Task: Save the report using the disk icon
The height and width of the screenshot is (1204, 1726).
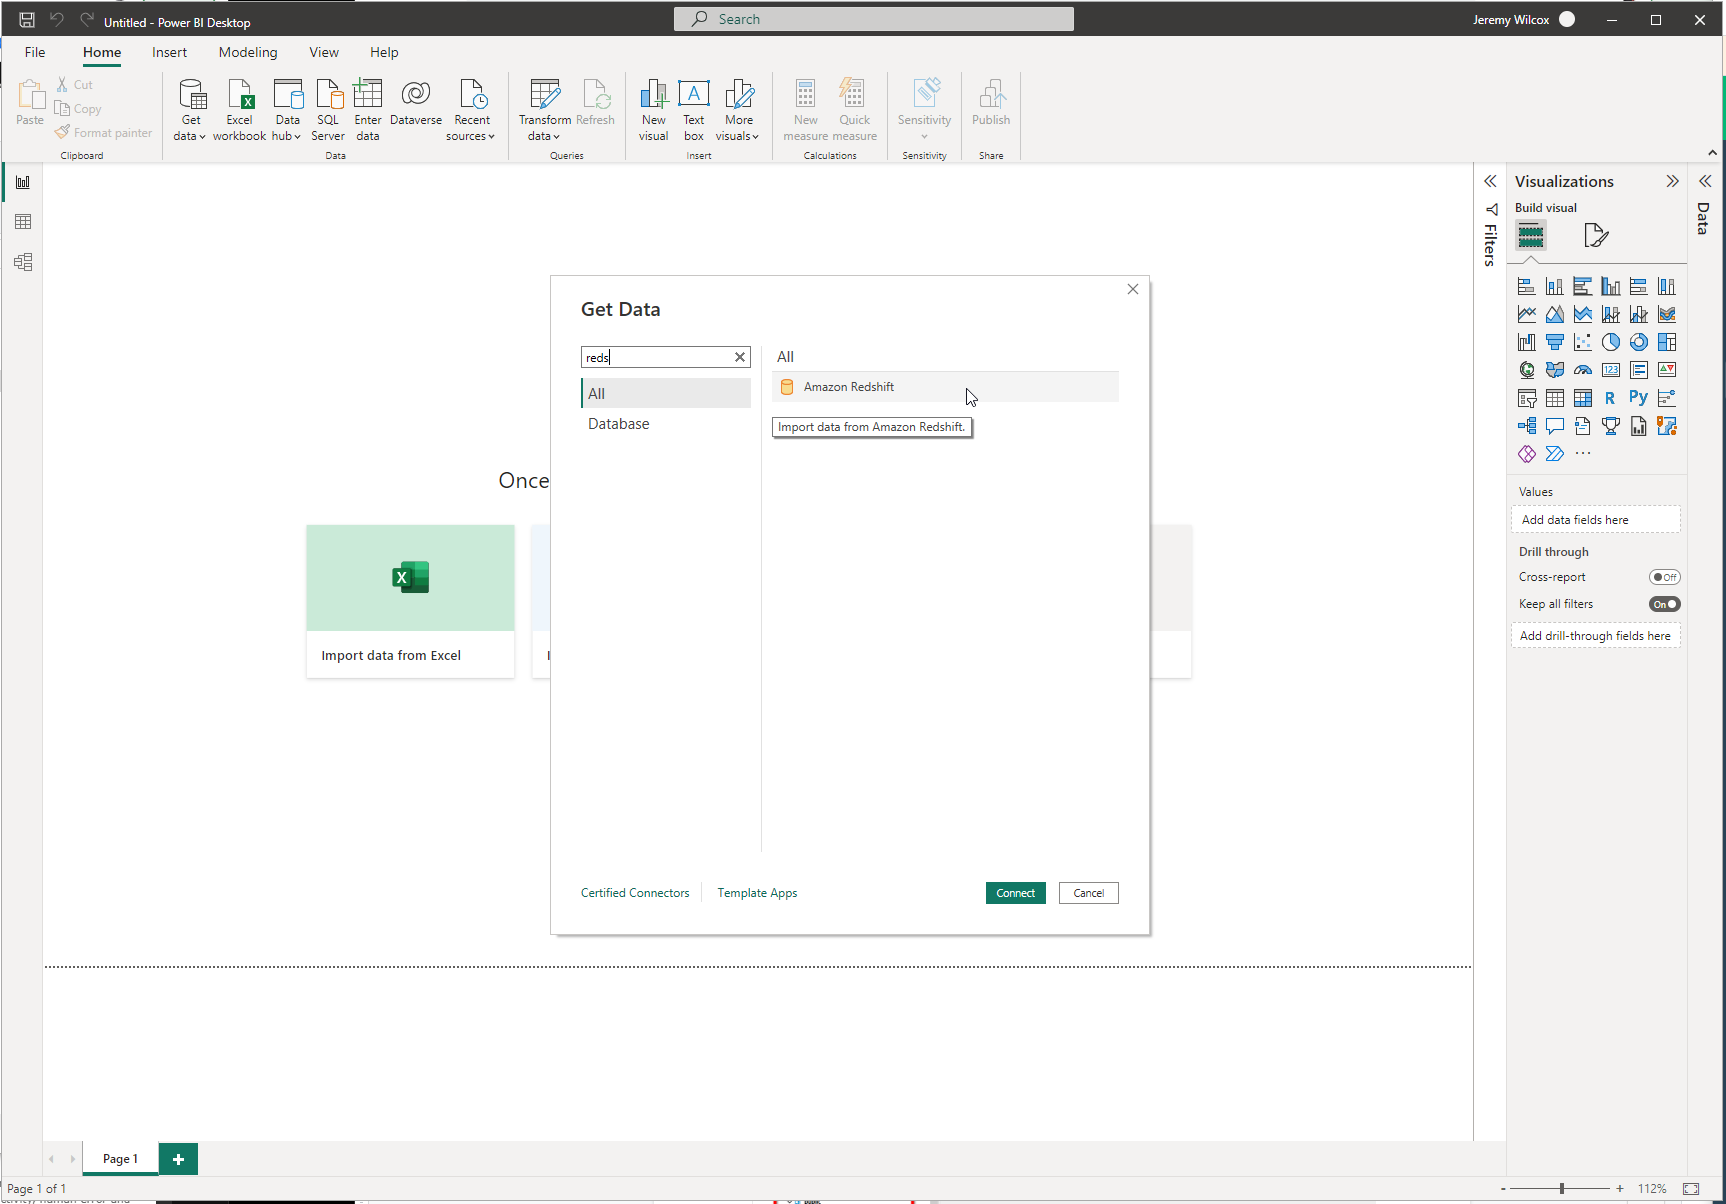Action: [27, 20]
